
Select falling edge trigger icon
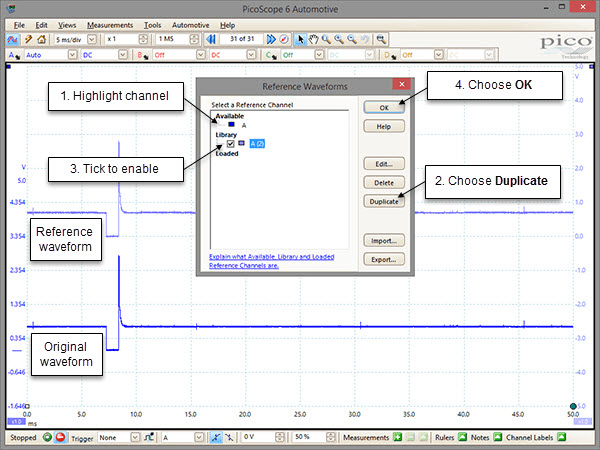(x=229, y=437)
